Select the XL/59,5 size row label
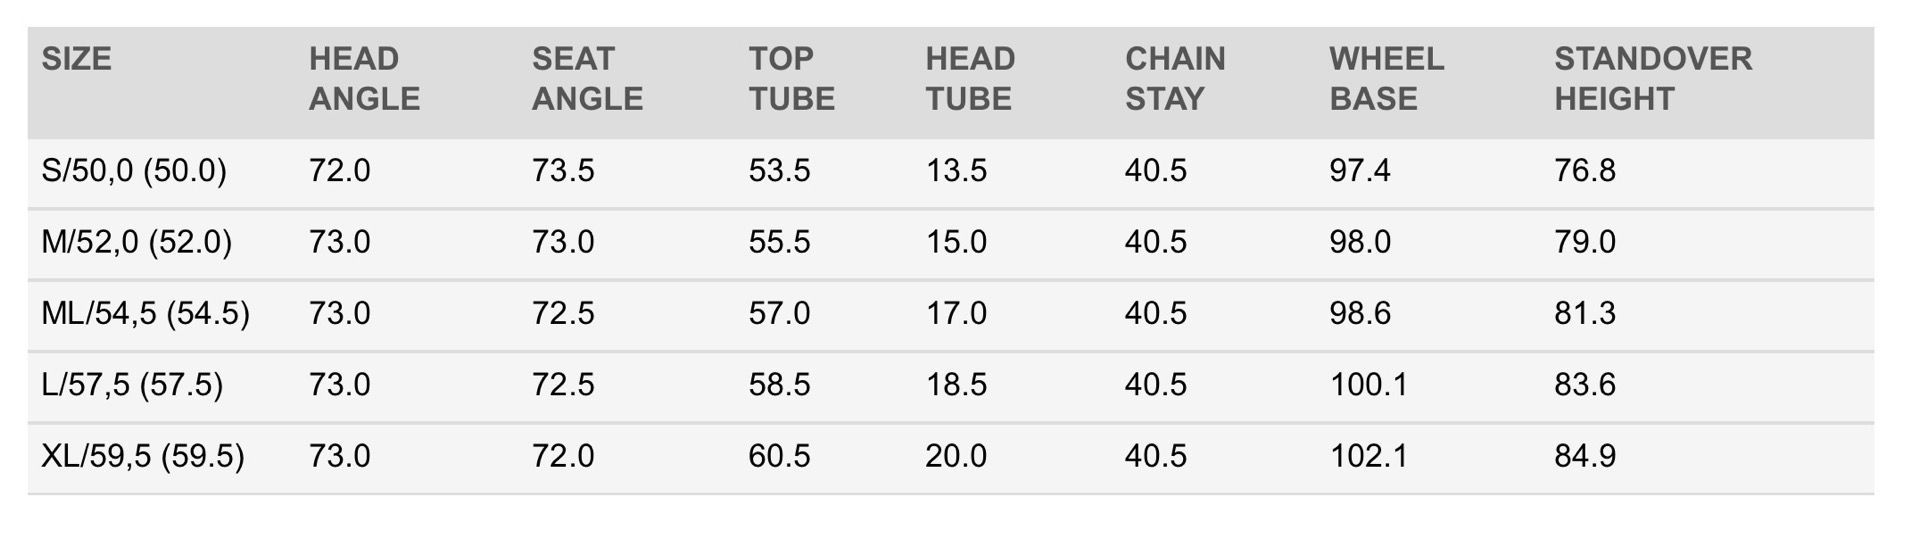The width and height of the screenshot is (1920, 547). [143, 457]
